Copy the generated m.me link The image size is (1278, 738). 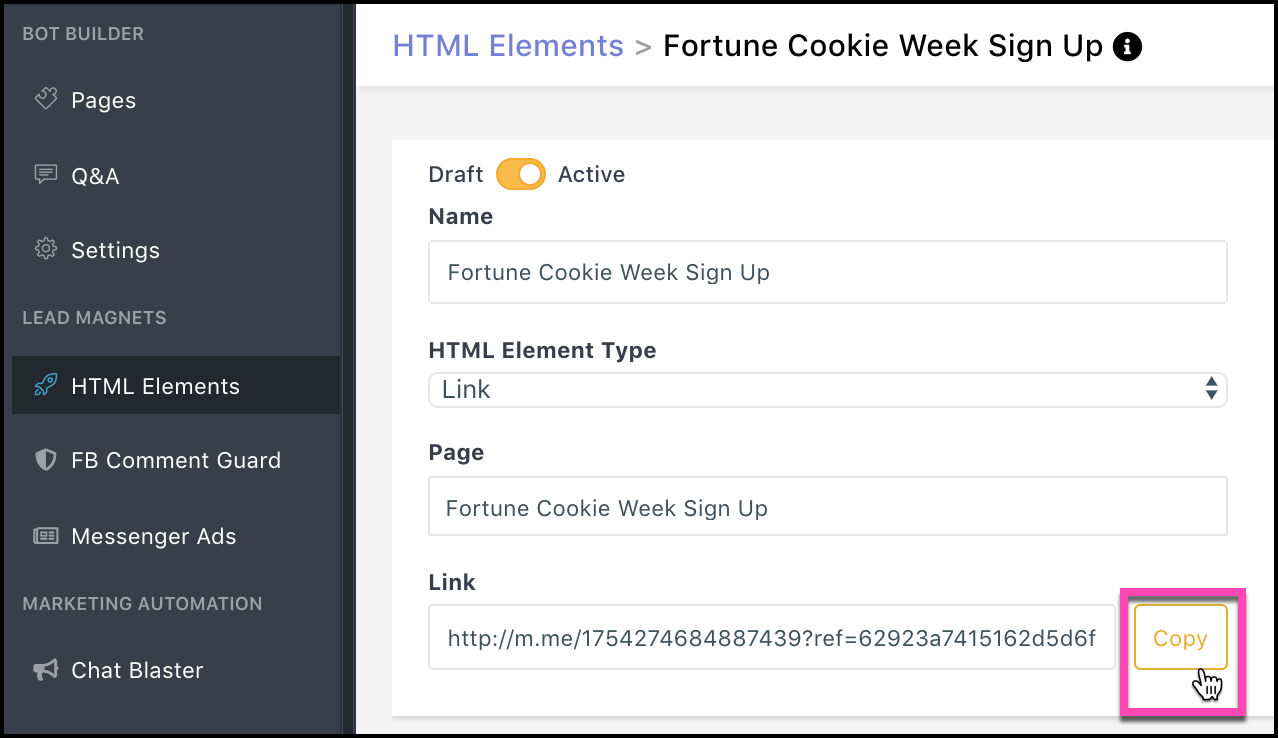1180,638
